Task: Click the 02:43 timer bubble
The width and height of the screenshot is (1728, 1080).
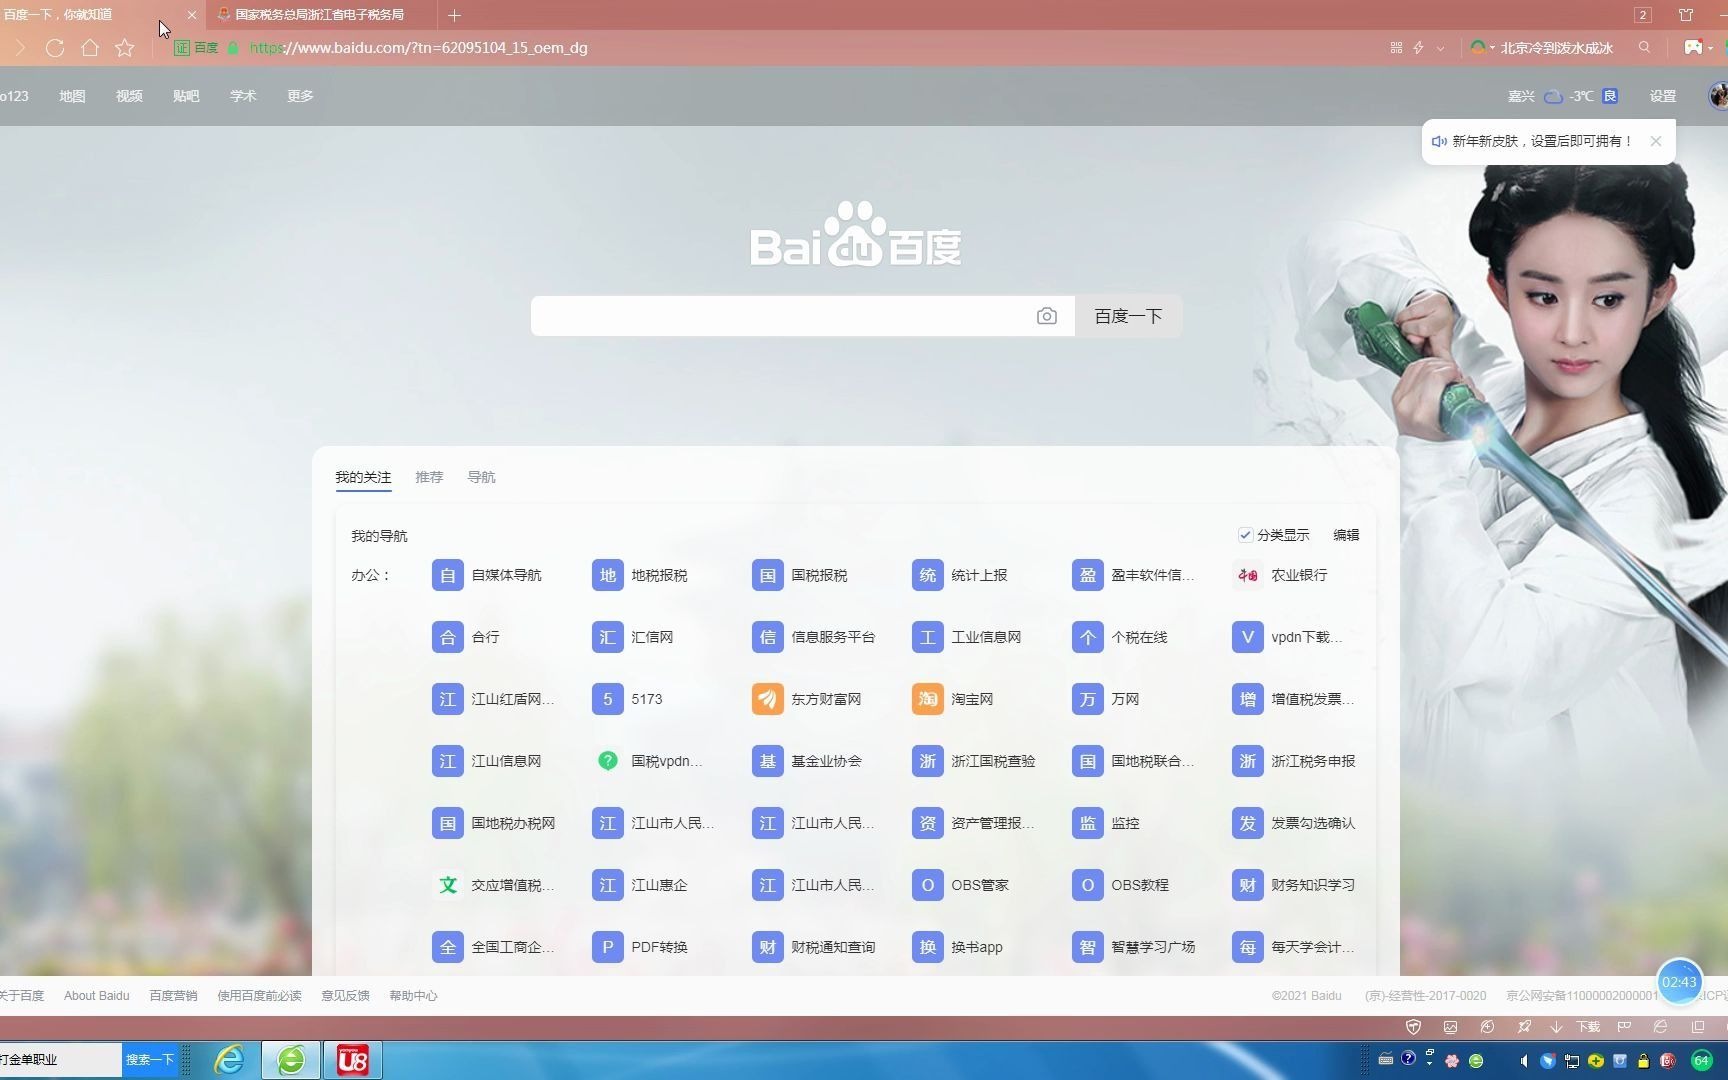Action: [x=1680, y=982]
